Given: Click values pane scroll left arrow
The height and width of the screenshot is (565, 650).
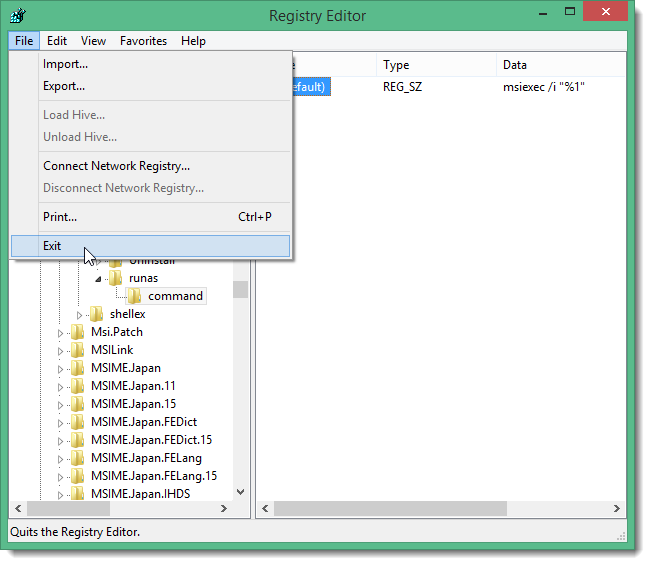Looking at the screenshot, I should click(265, 508).
